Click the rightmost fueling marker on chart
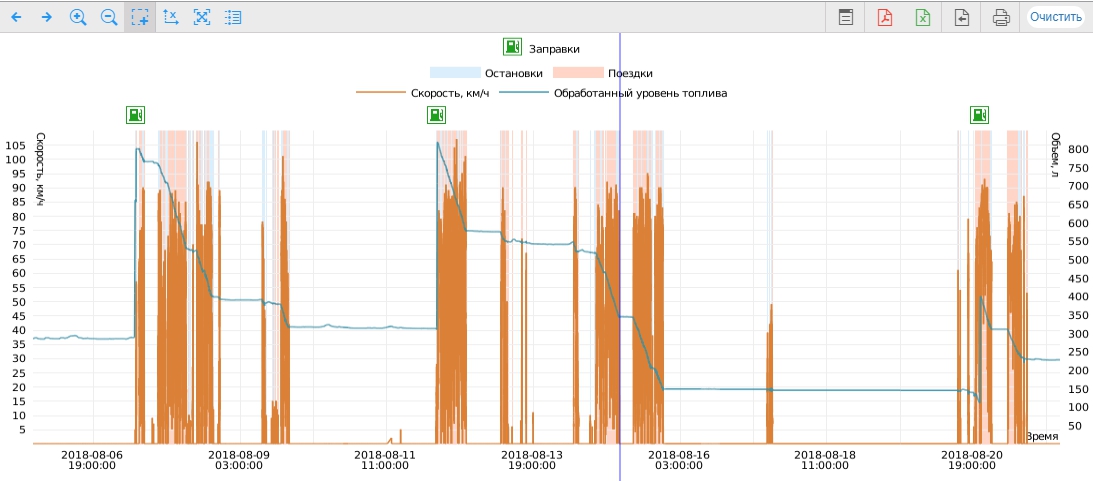This screenshot has height=481, width=1093. point(979,115)
